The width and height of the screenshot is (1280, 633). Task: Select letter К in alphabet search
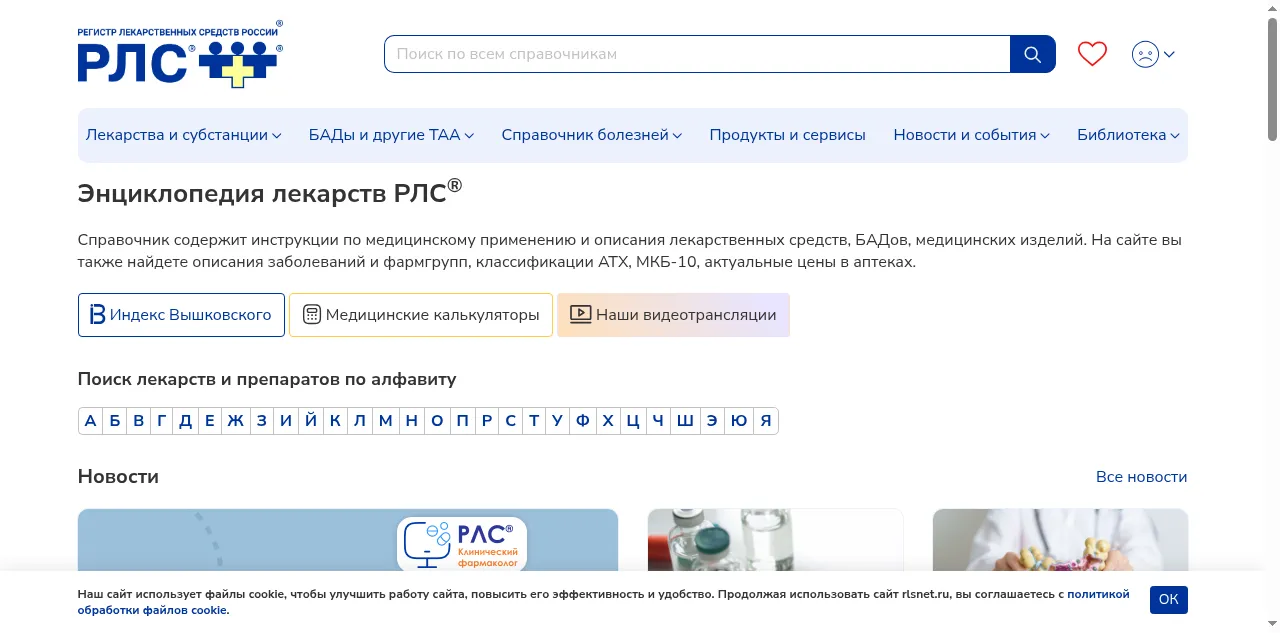click(x=335, y=421)
